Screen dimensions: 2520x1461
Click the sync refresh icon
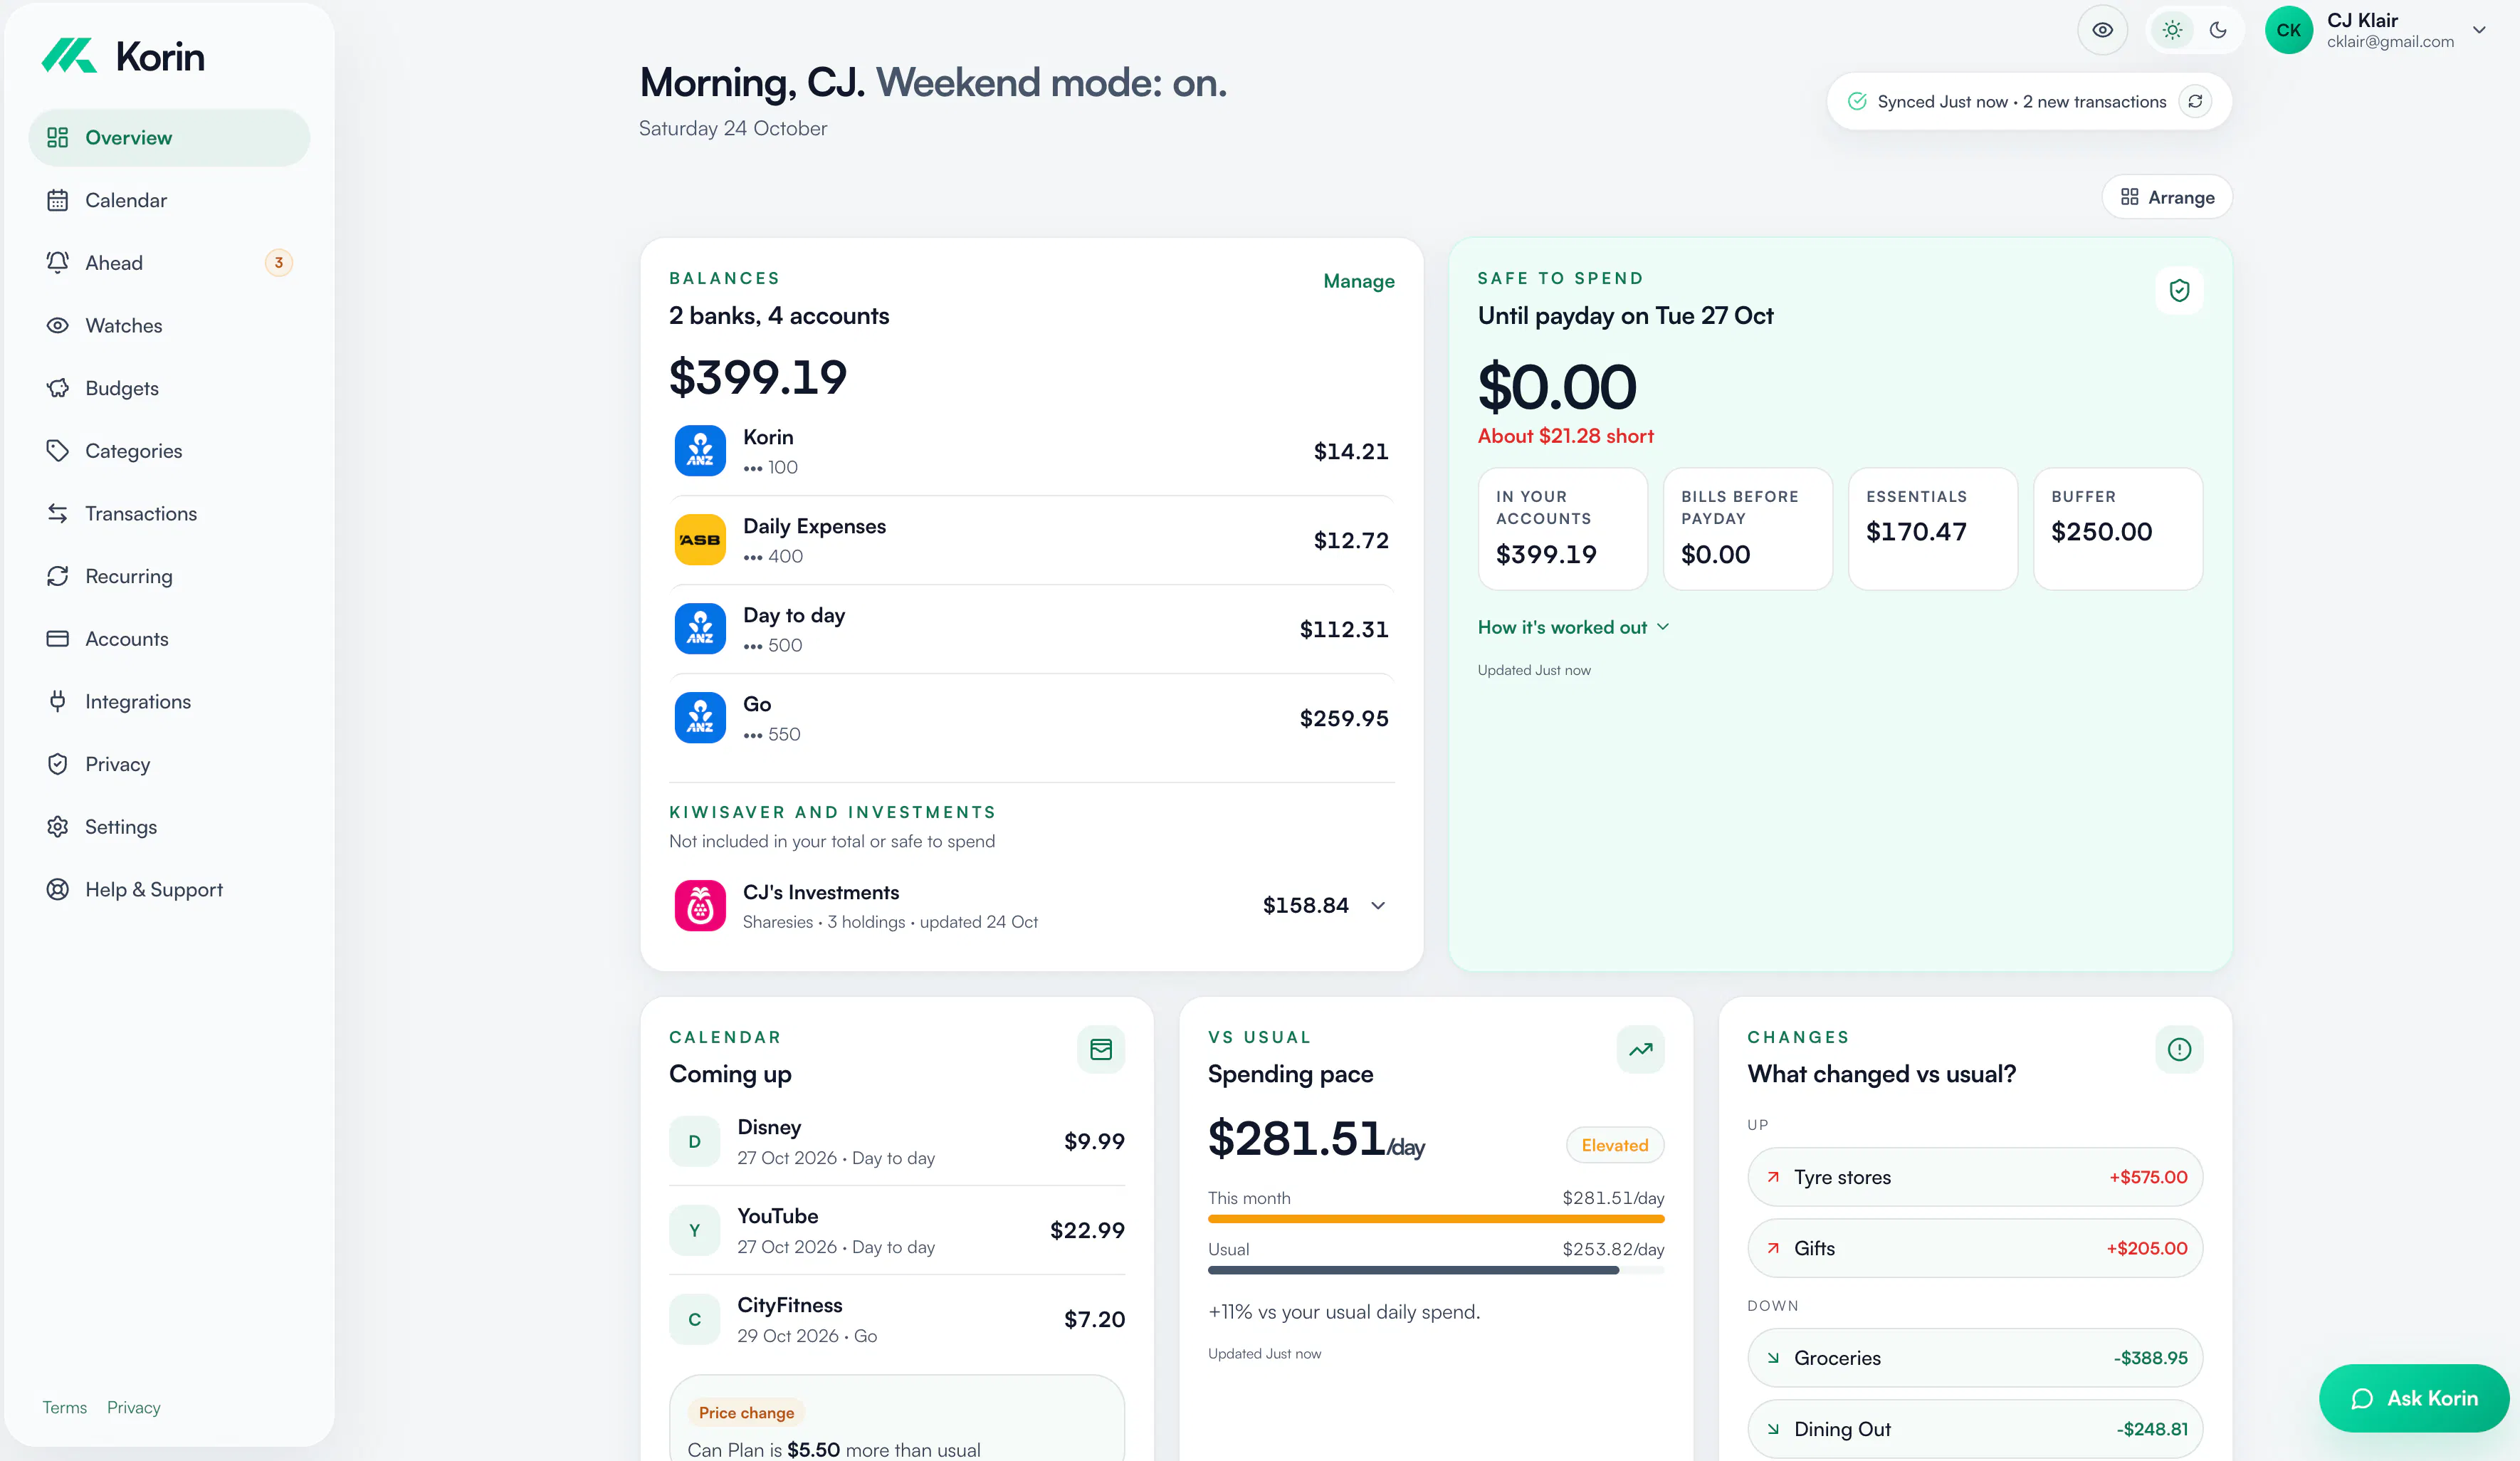[2195, 101]
